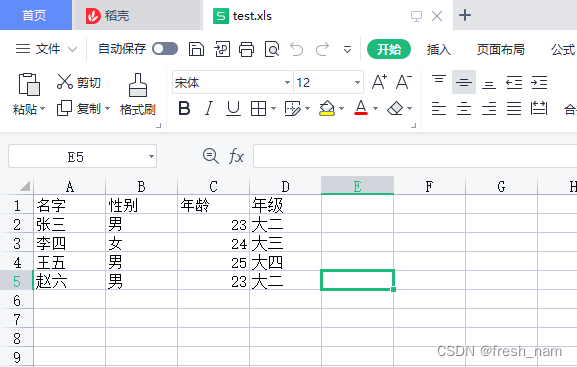
Task: Click the Select All corner triangle
Action: point(25,186)
